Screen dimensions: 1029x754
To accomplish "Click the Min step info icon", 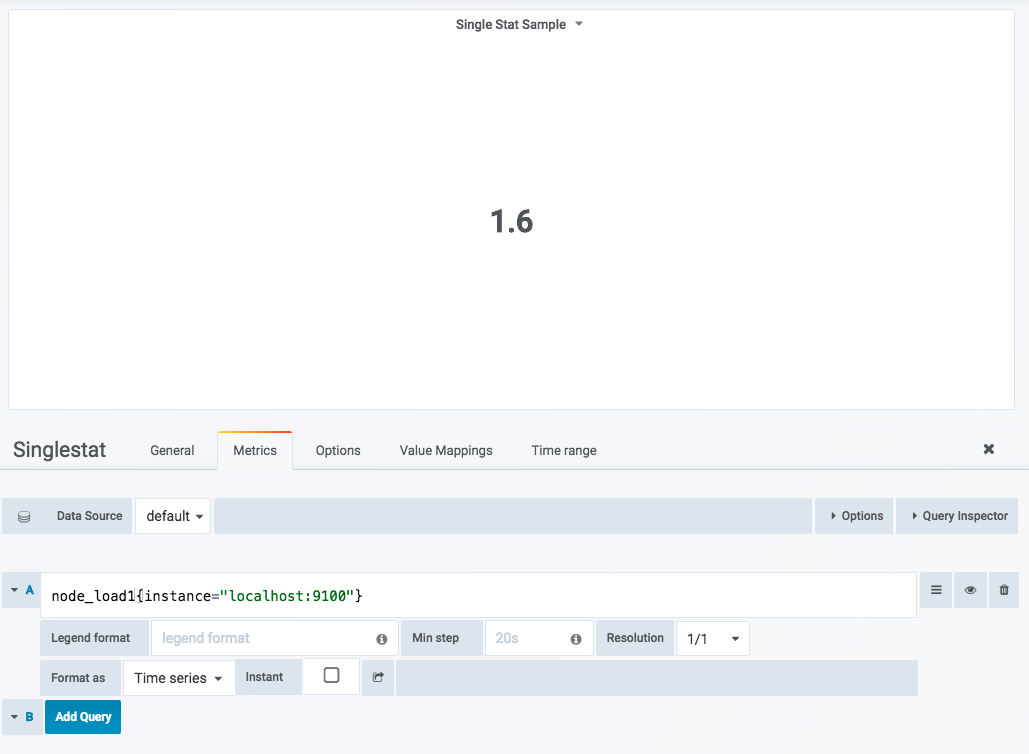I will point(575,639).
